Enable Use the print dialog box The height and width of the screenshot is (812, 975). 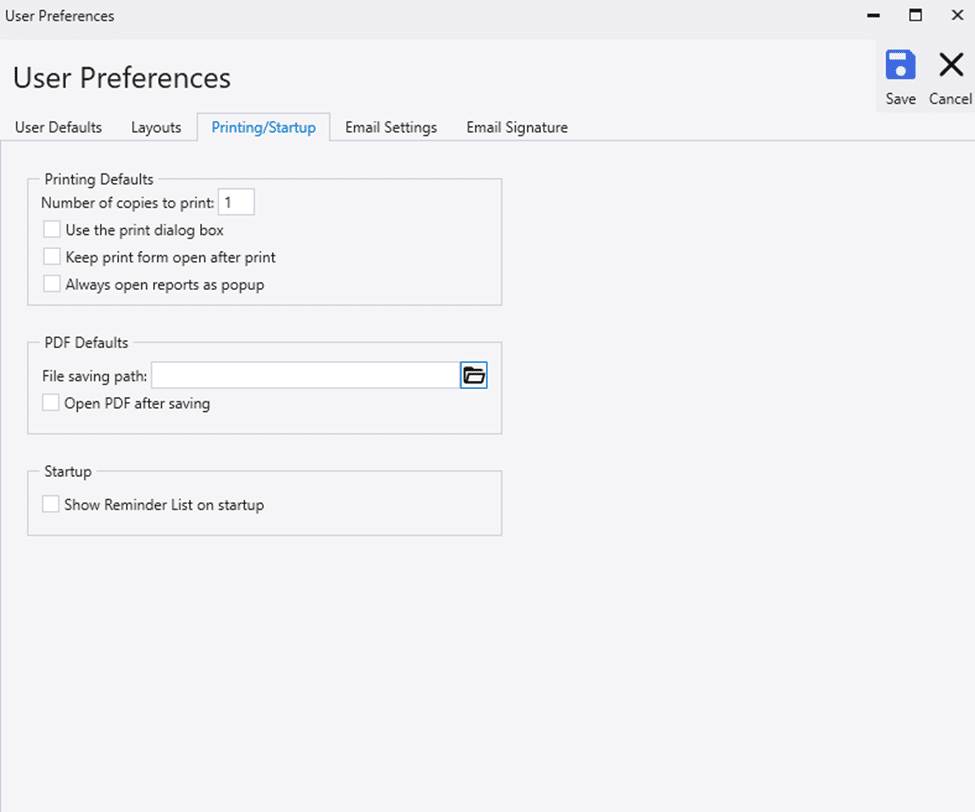click(52, 229)
